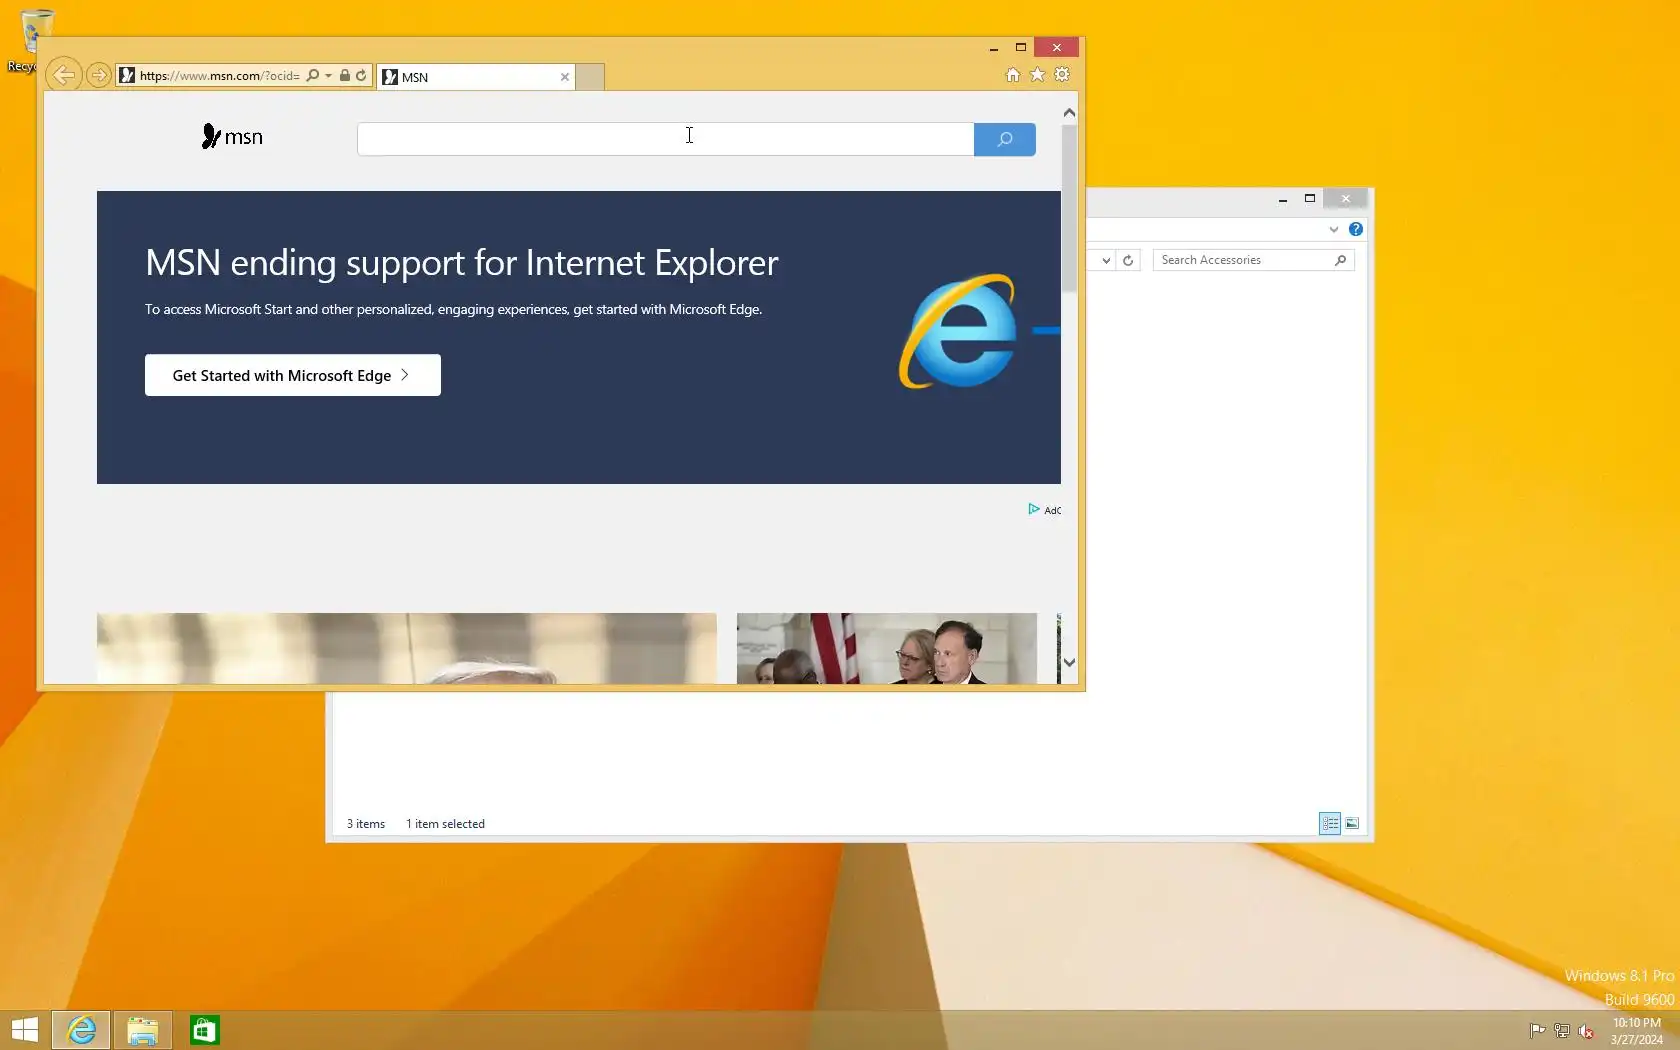
Task: Click the Search Accessories magnifier icon
Action: pyautogui.click(x=1341, y=260)
